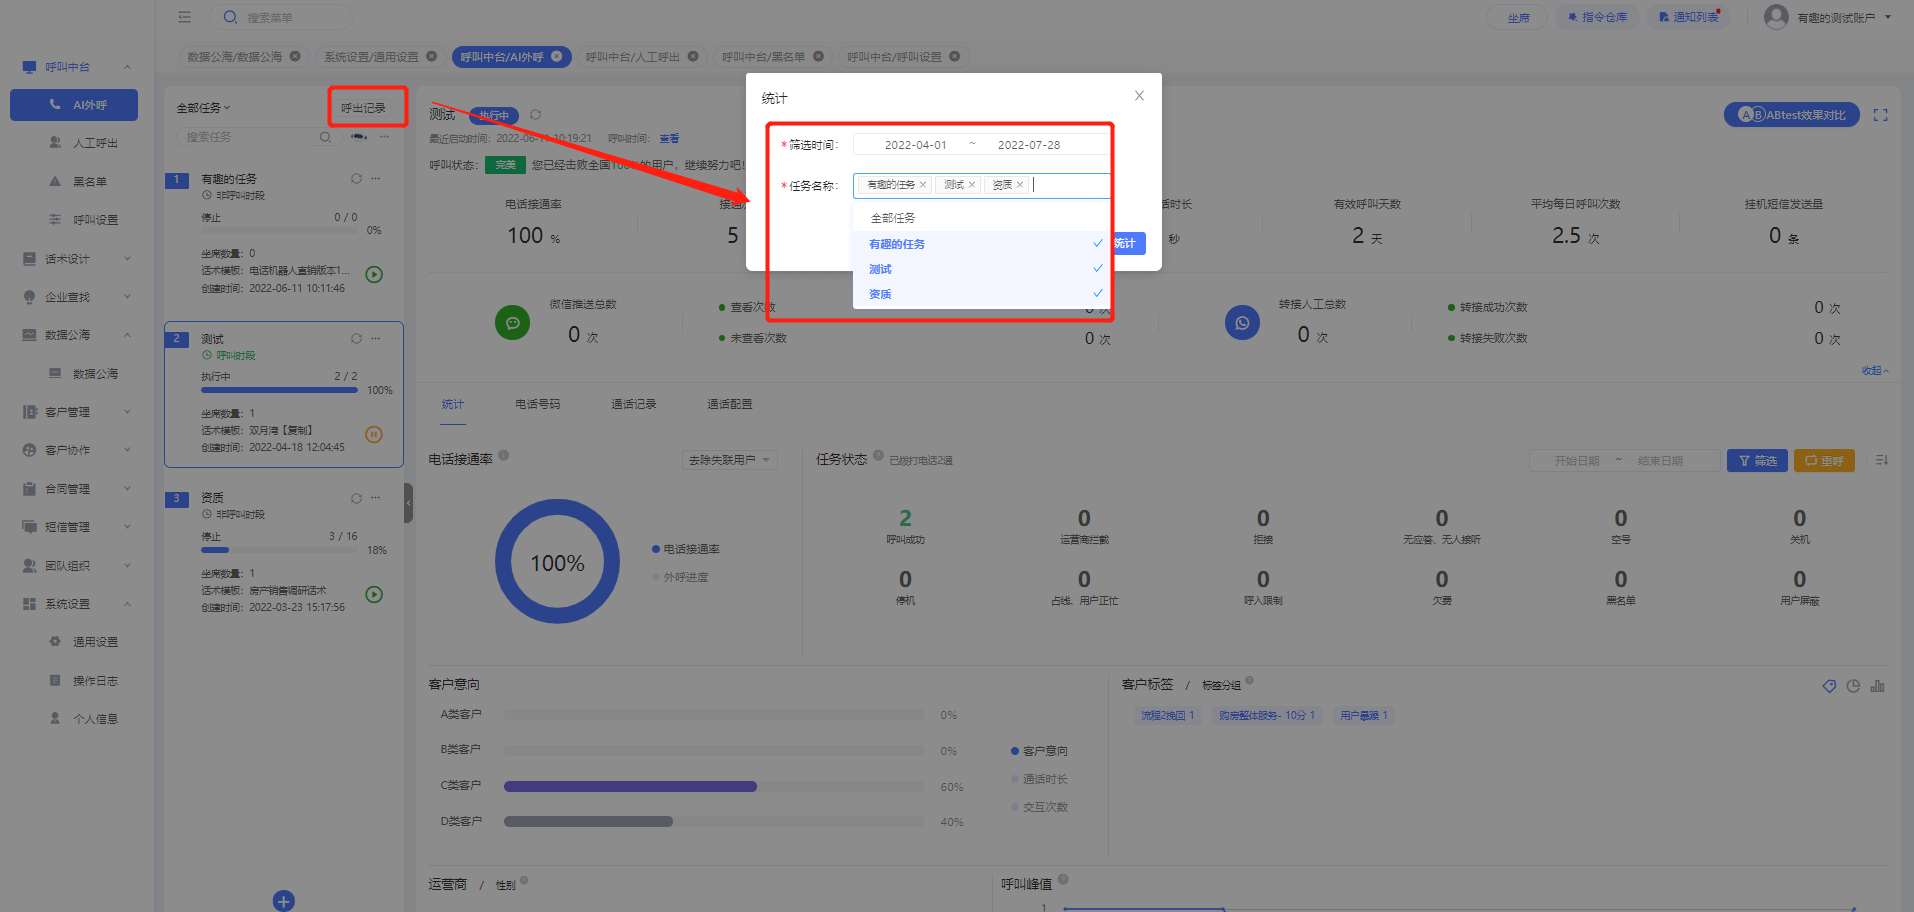Collapse the stats panel with 收起 link
Image resolution: width=1914 pixels, height=912 pixels.
click(1875, 370)
